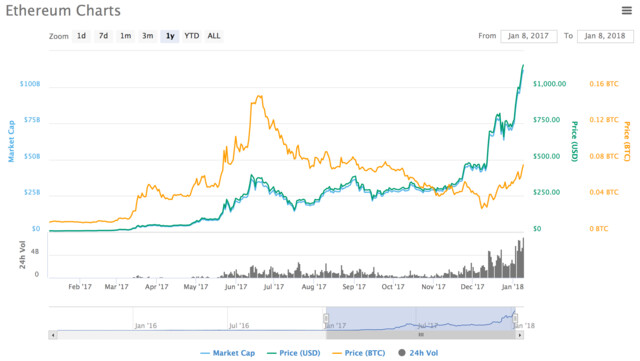The image size is (640, 361).
Task: Toggle Price (BTC) series in legend
Action: [359, 353]
